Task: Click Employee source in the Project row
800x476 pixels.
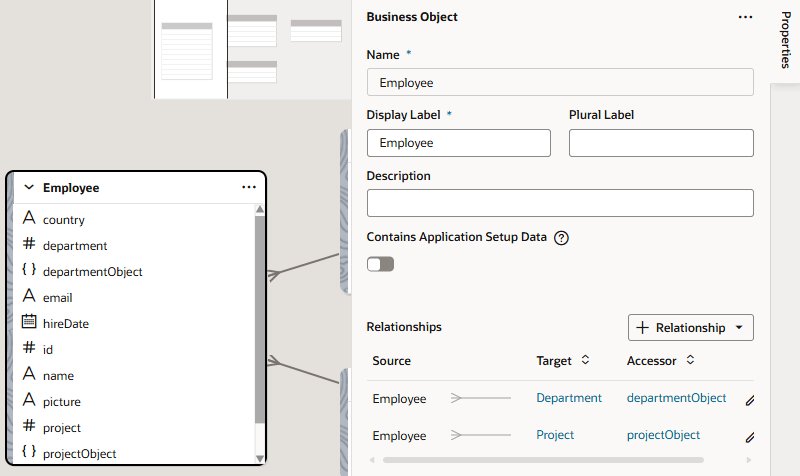Action: [399, 436]
